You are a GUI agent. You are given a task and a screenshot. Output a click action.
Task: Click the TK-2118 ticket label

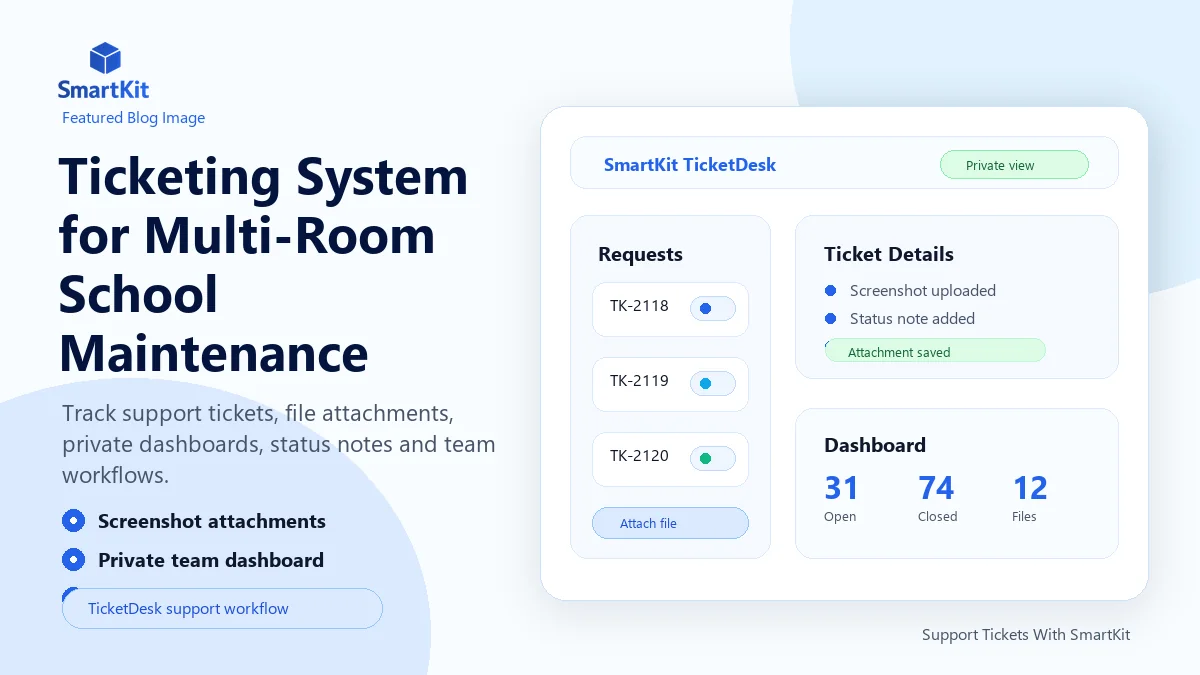[639, 306]
